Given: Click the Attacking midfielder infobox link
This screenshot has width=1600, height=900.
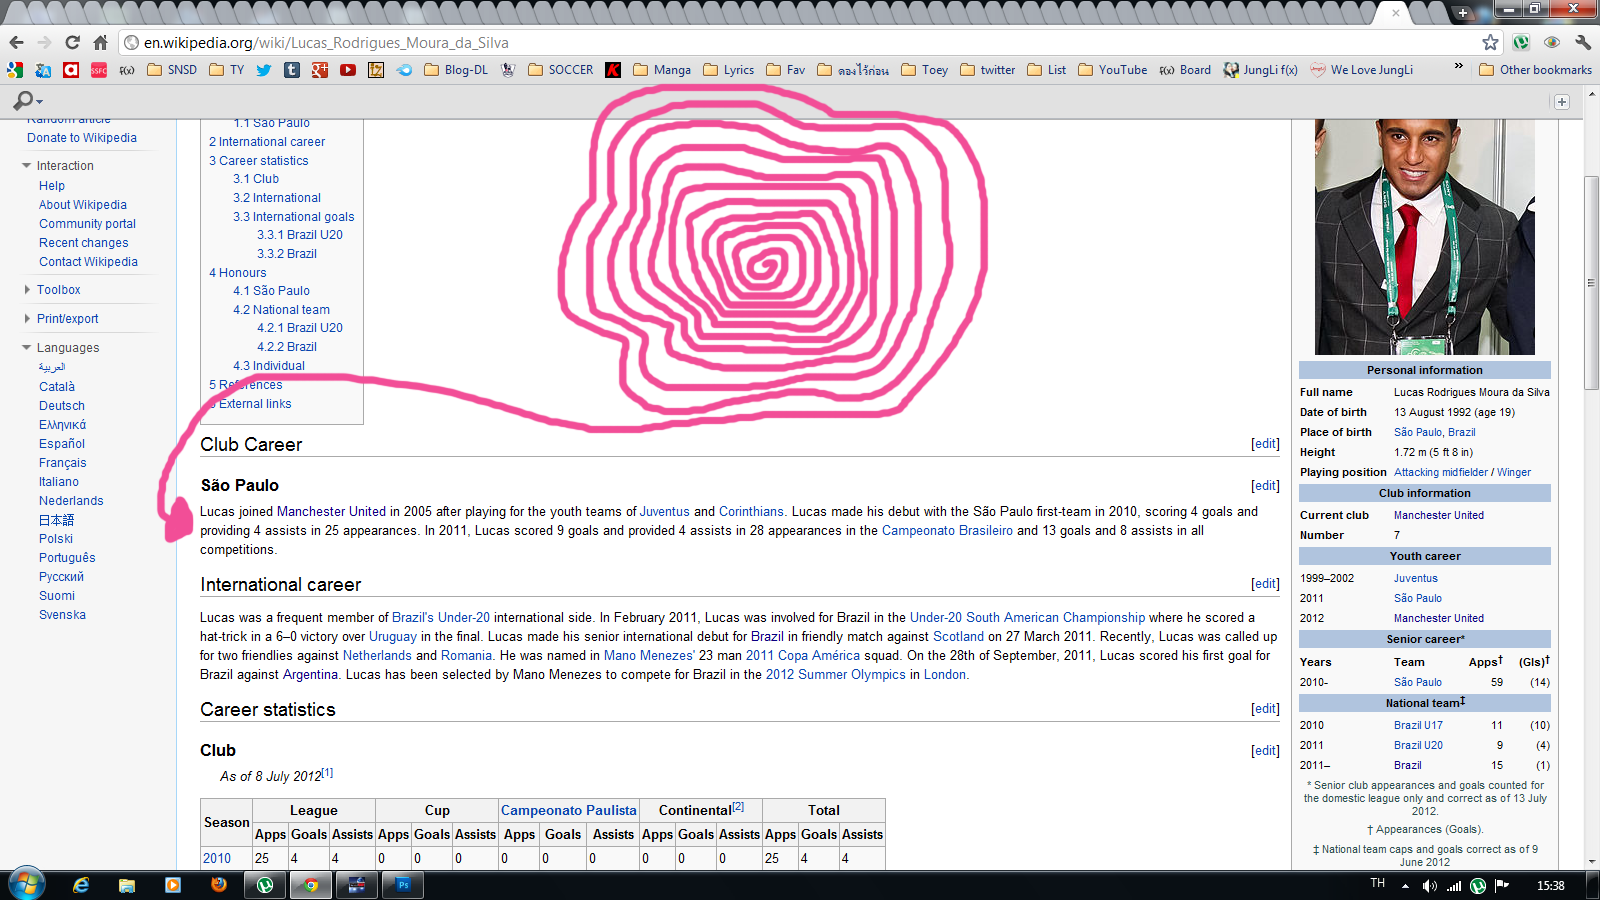Looking at the screenshot, I should [x=1441, y=473].
